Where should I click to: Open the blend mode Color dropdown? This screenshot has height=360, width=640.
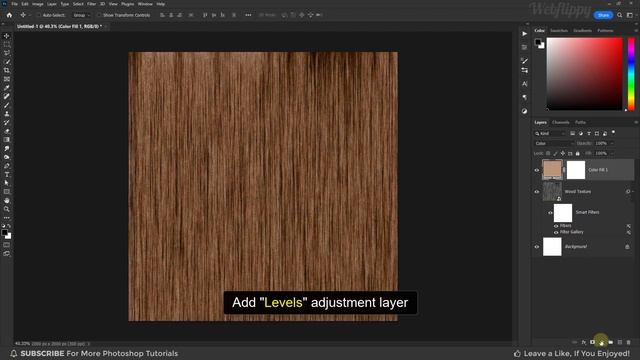point(554,144)
